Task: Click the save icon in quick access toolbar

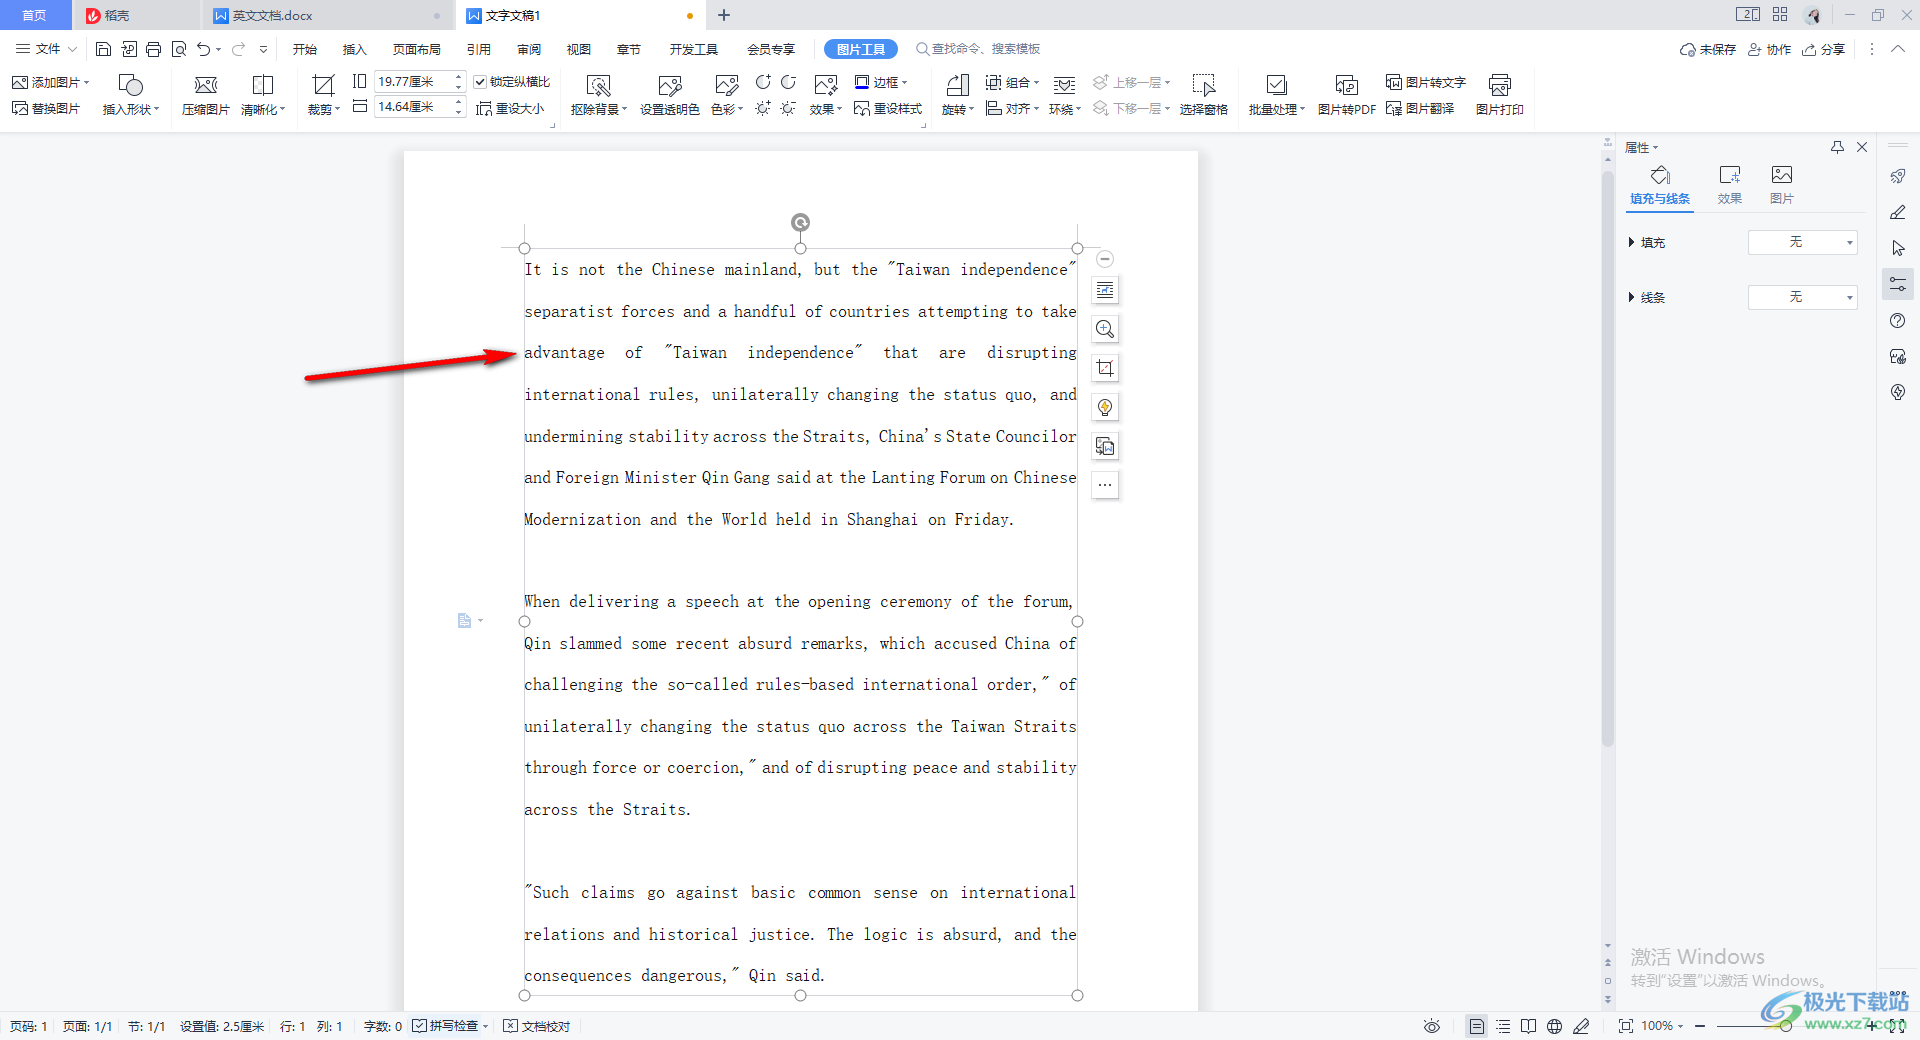Action: coord(103,49)
